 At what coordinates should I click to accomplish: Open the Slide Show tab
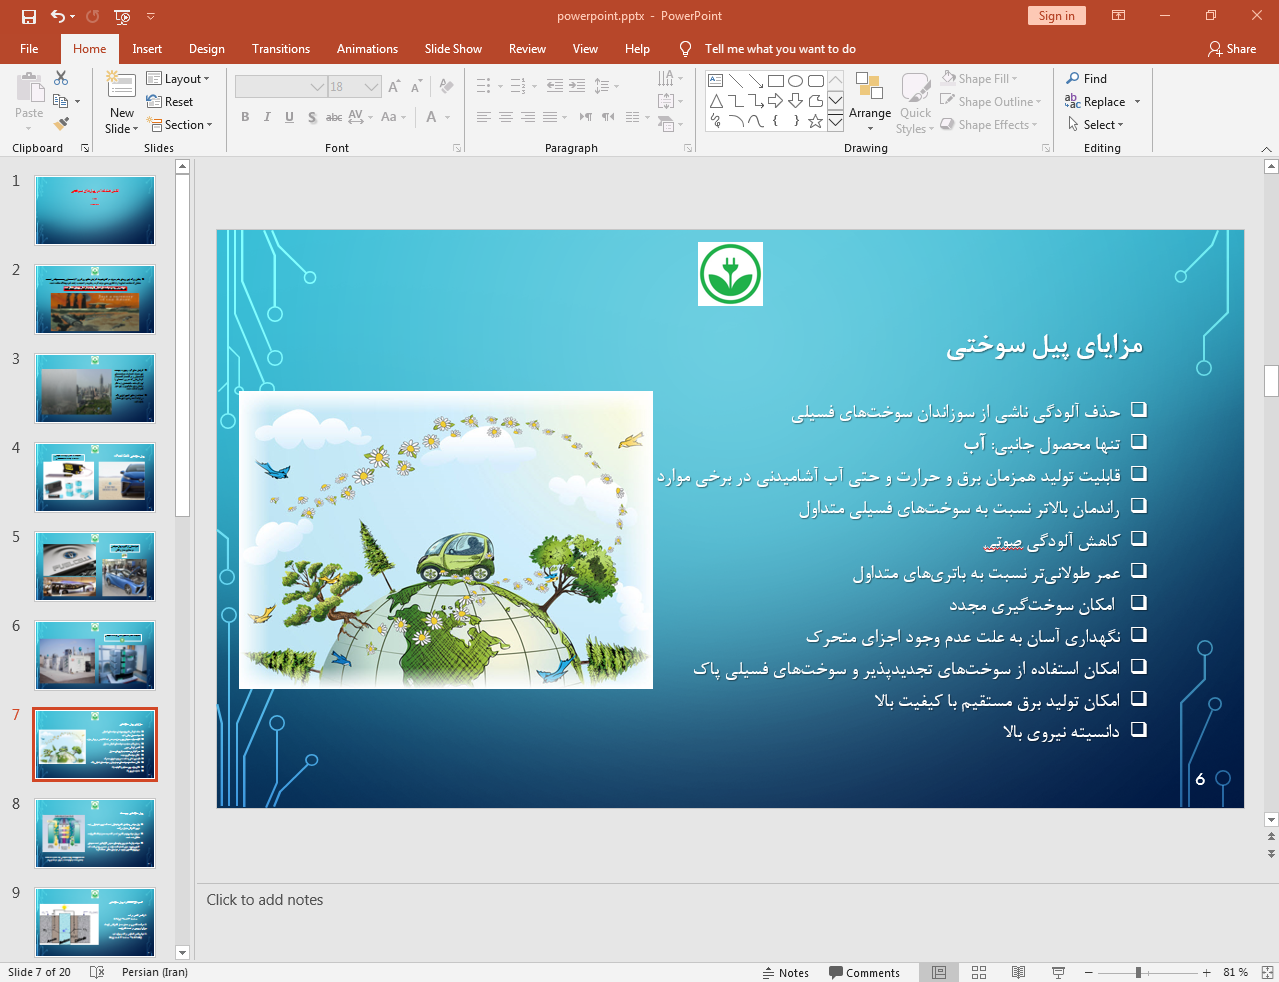pos(453,48)
